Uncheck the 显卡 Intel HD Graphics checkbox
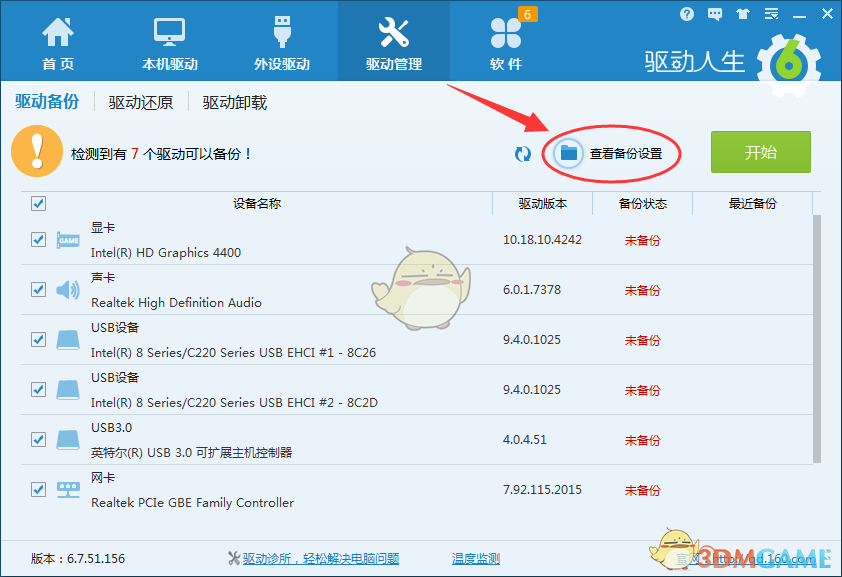 [38, 239]
